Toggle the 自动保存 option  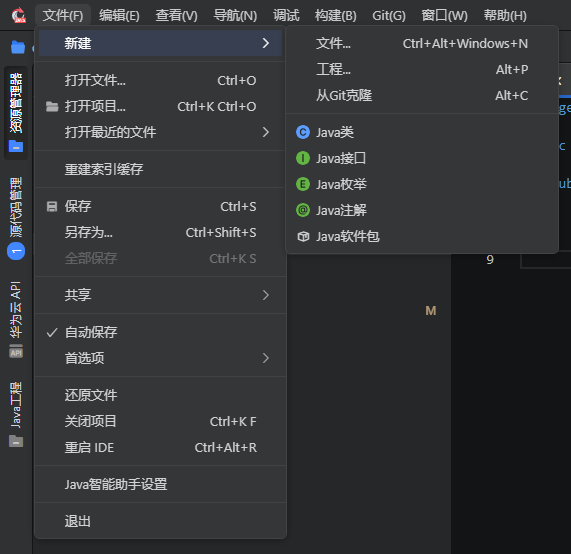point(161,332)
